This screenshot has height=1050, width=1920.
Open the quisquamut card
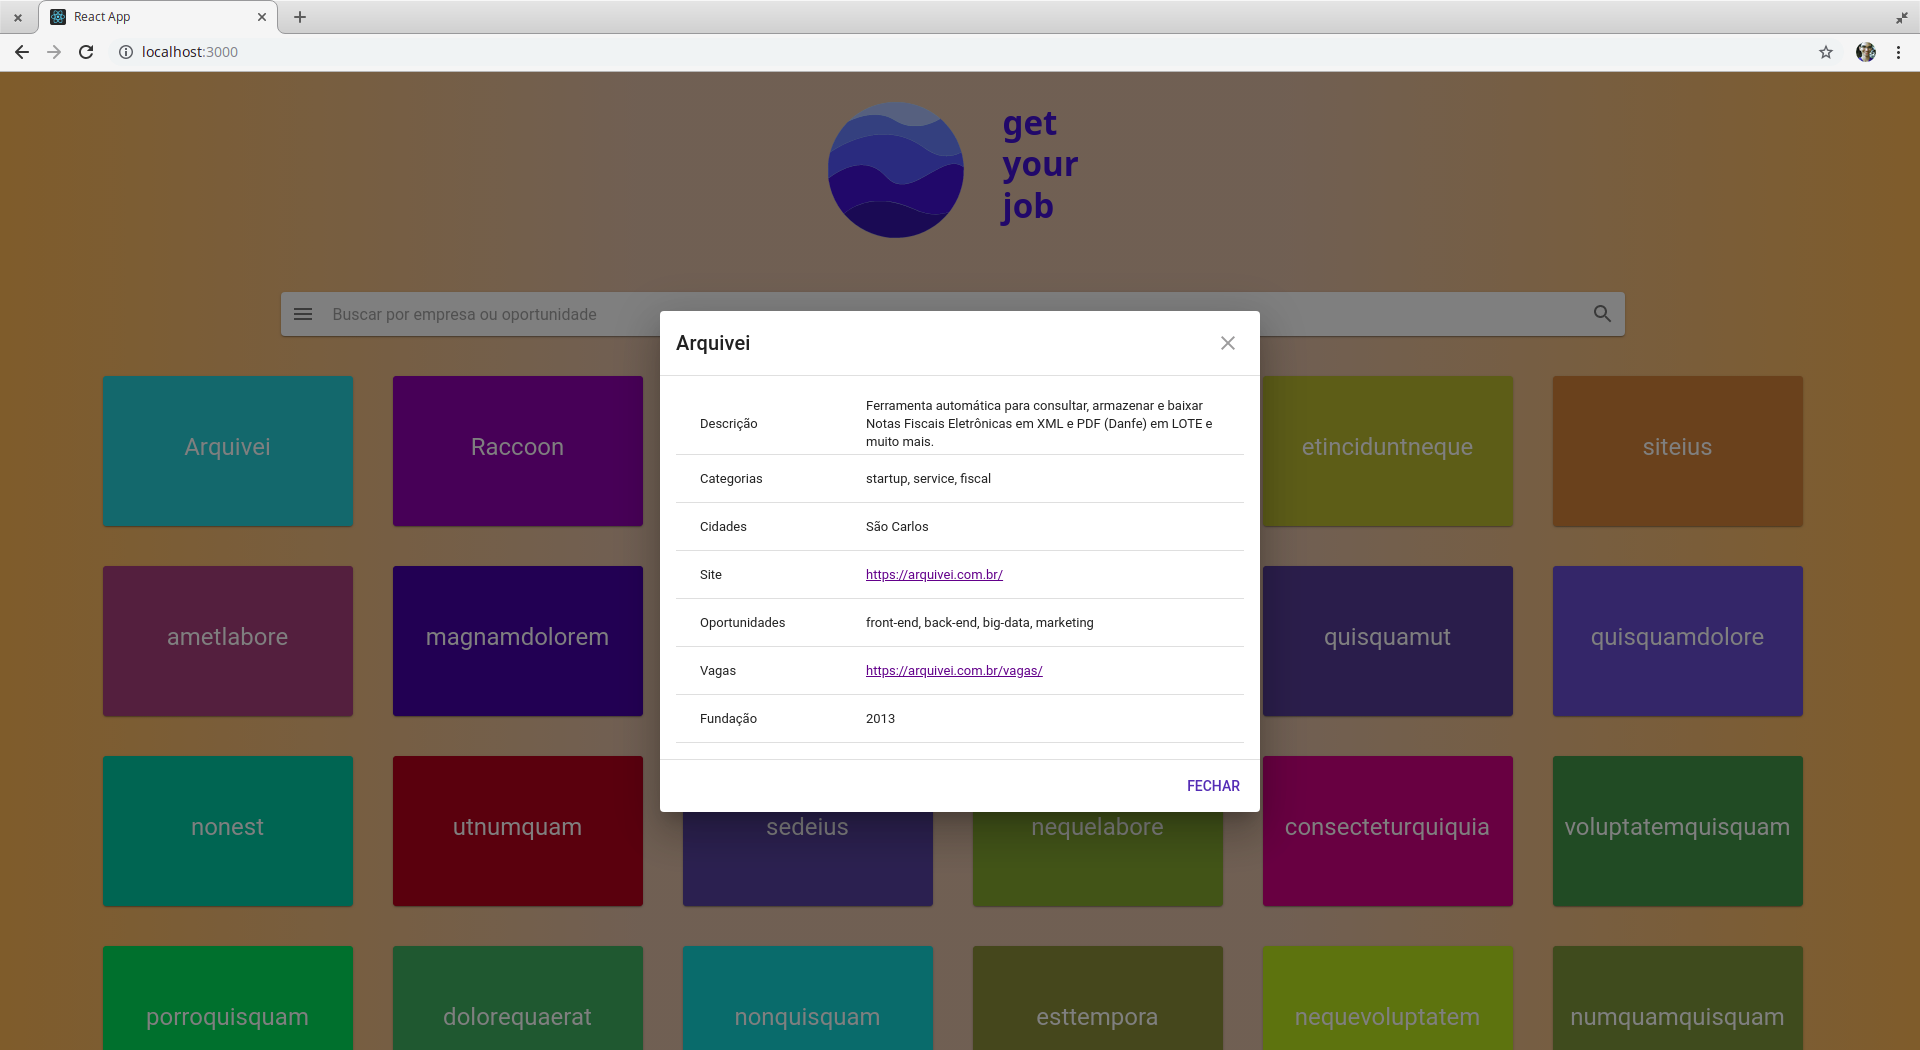click(x=1388, y=641)
